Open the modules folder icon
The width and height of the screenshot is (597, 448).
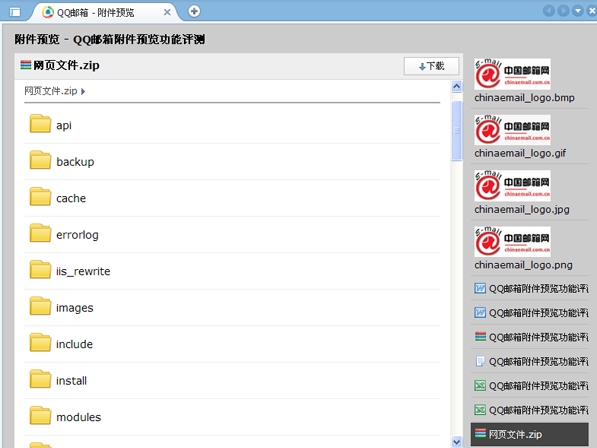(x=40, y=416)
